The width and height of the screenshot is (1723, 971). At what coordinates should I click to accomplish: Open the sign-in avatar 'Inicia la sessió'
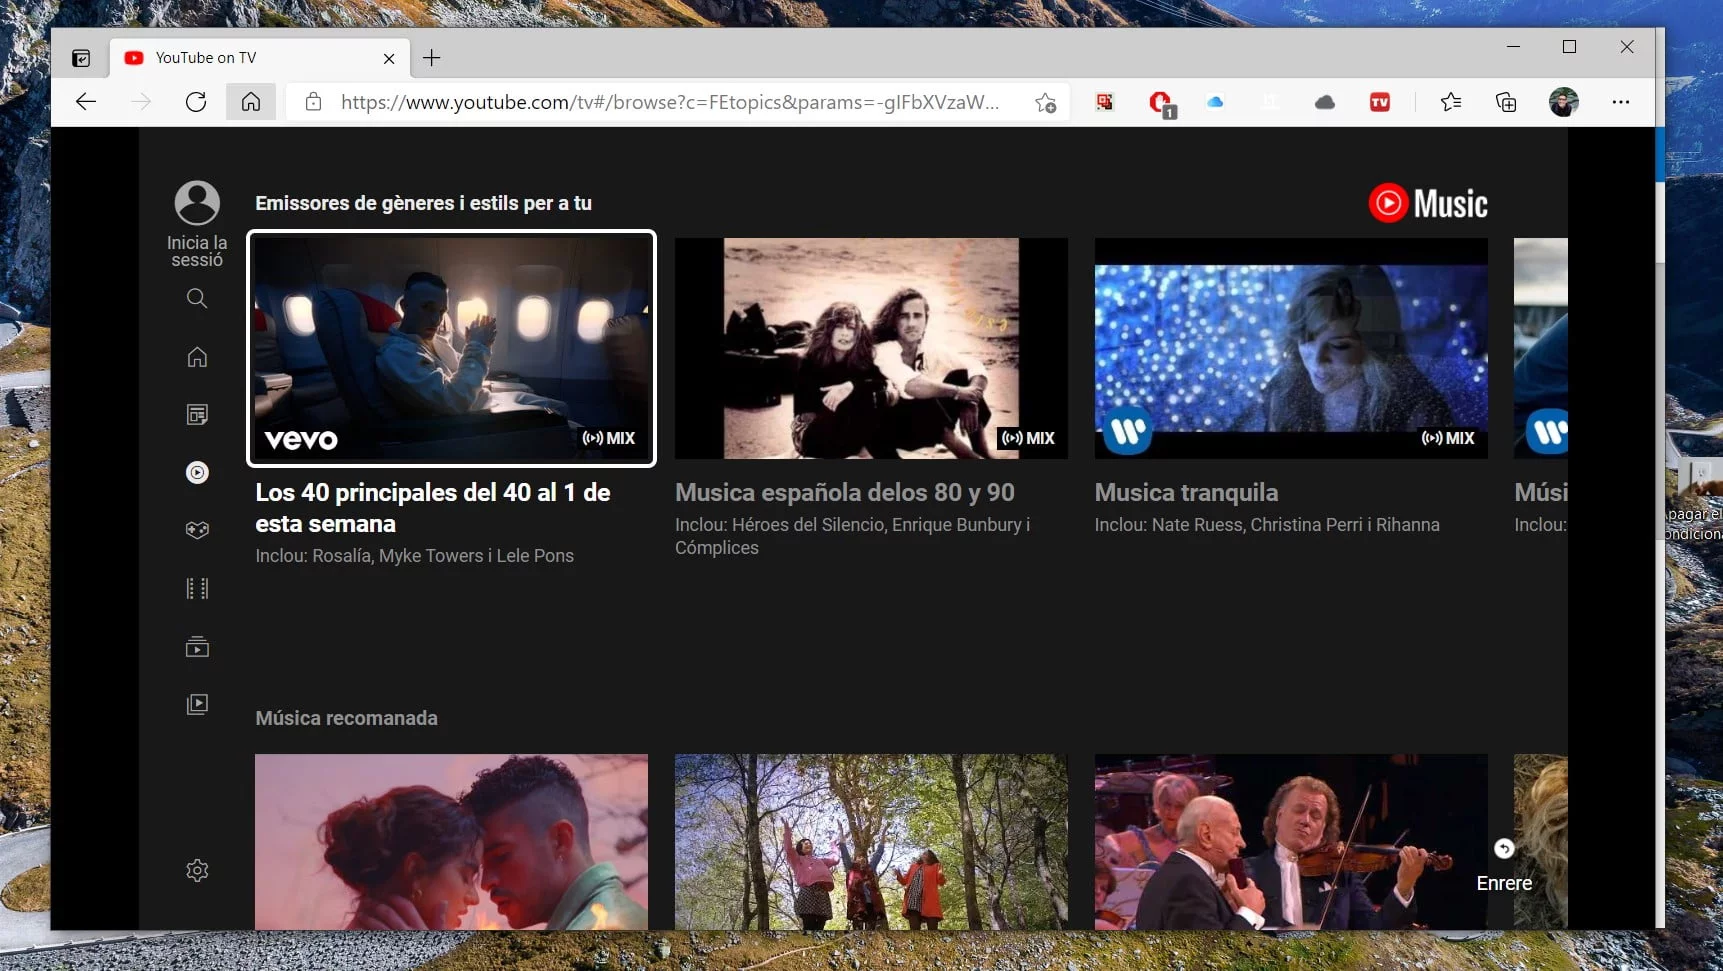197,224
